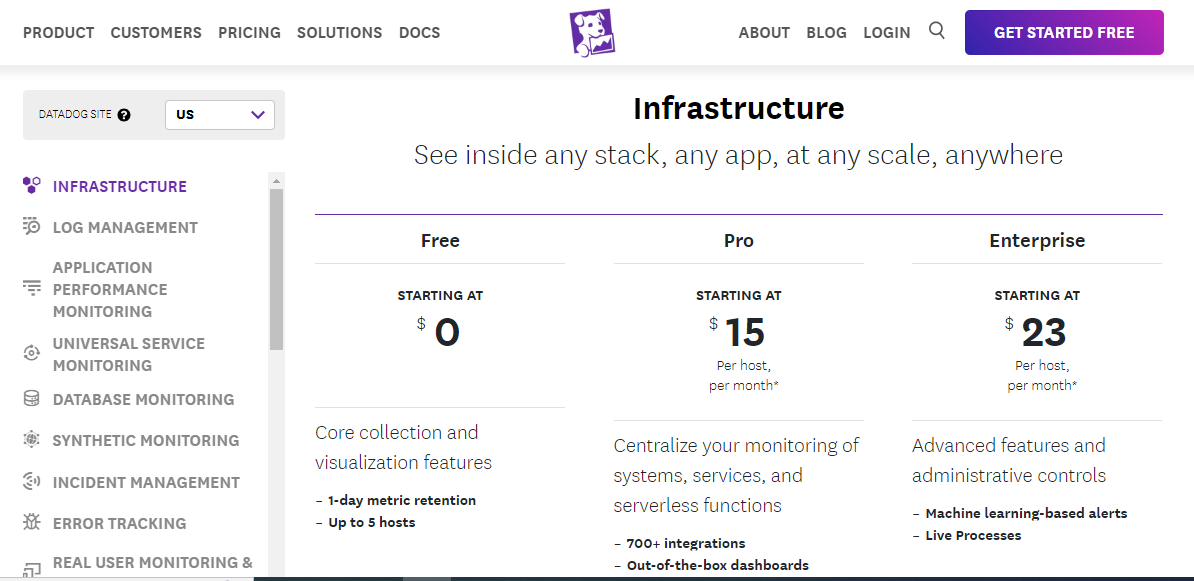Image resolution: width=1194 pixels, height=581 pixels.
Task: Click the Enterprise plan $23 price
Action: tap(1036, 332)
